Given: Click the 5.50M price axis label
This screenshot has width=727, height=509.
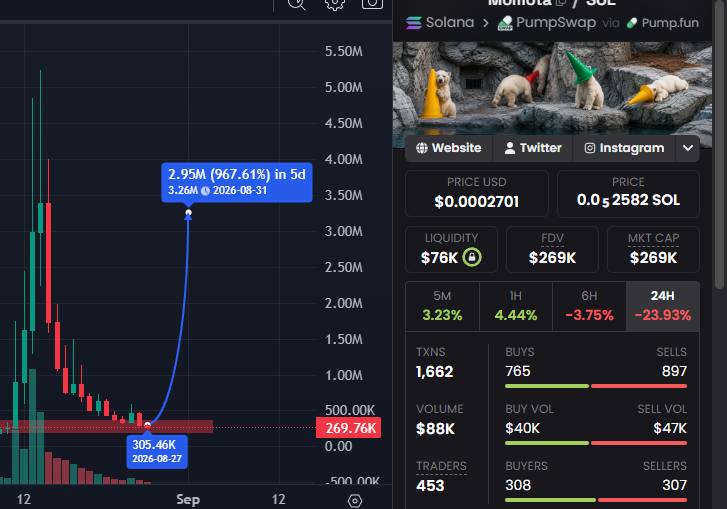Looking at the screenshot, I should click(x=344, y=51).
